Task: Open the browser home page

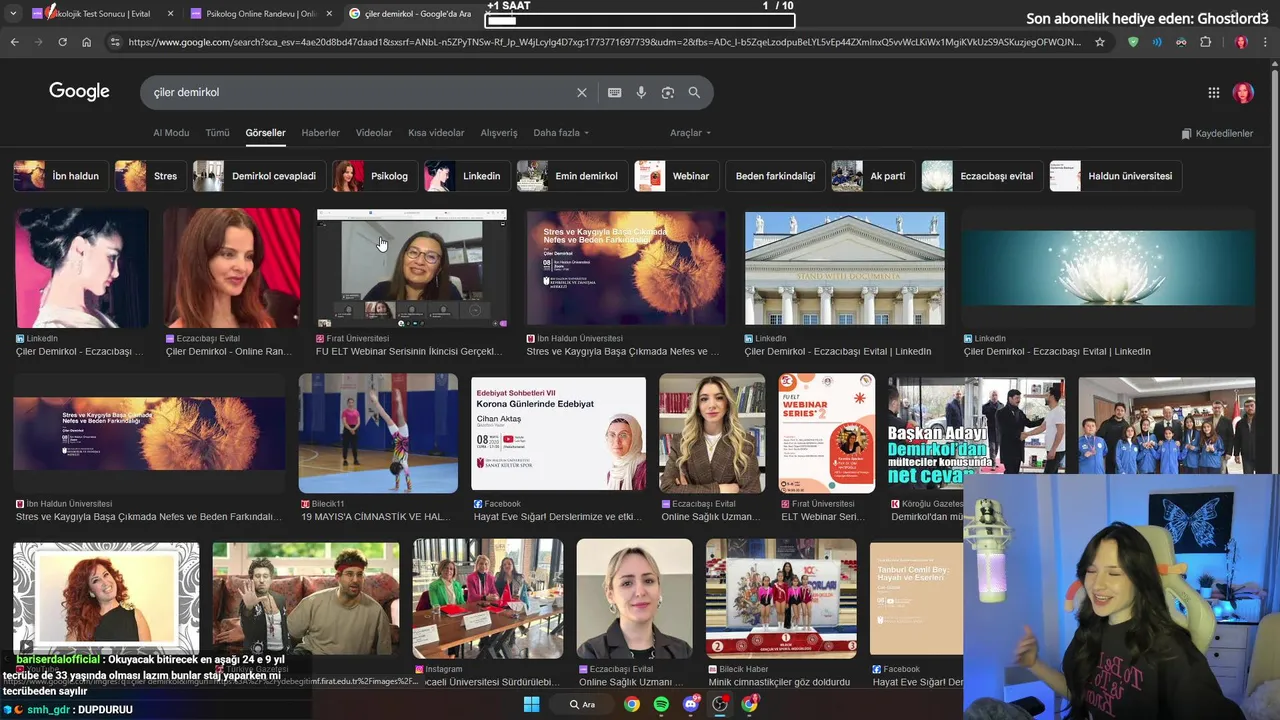Action: (86, 42)
